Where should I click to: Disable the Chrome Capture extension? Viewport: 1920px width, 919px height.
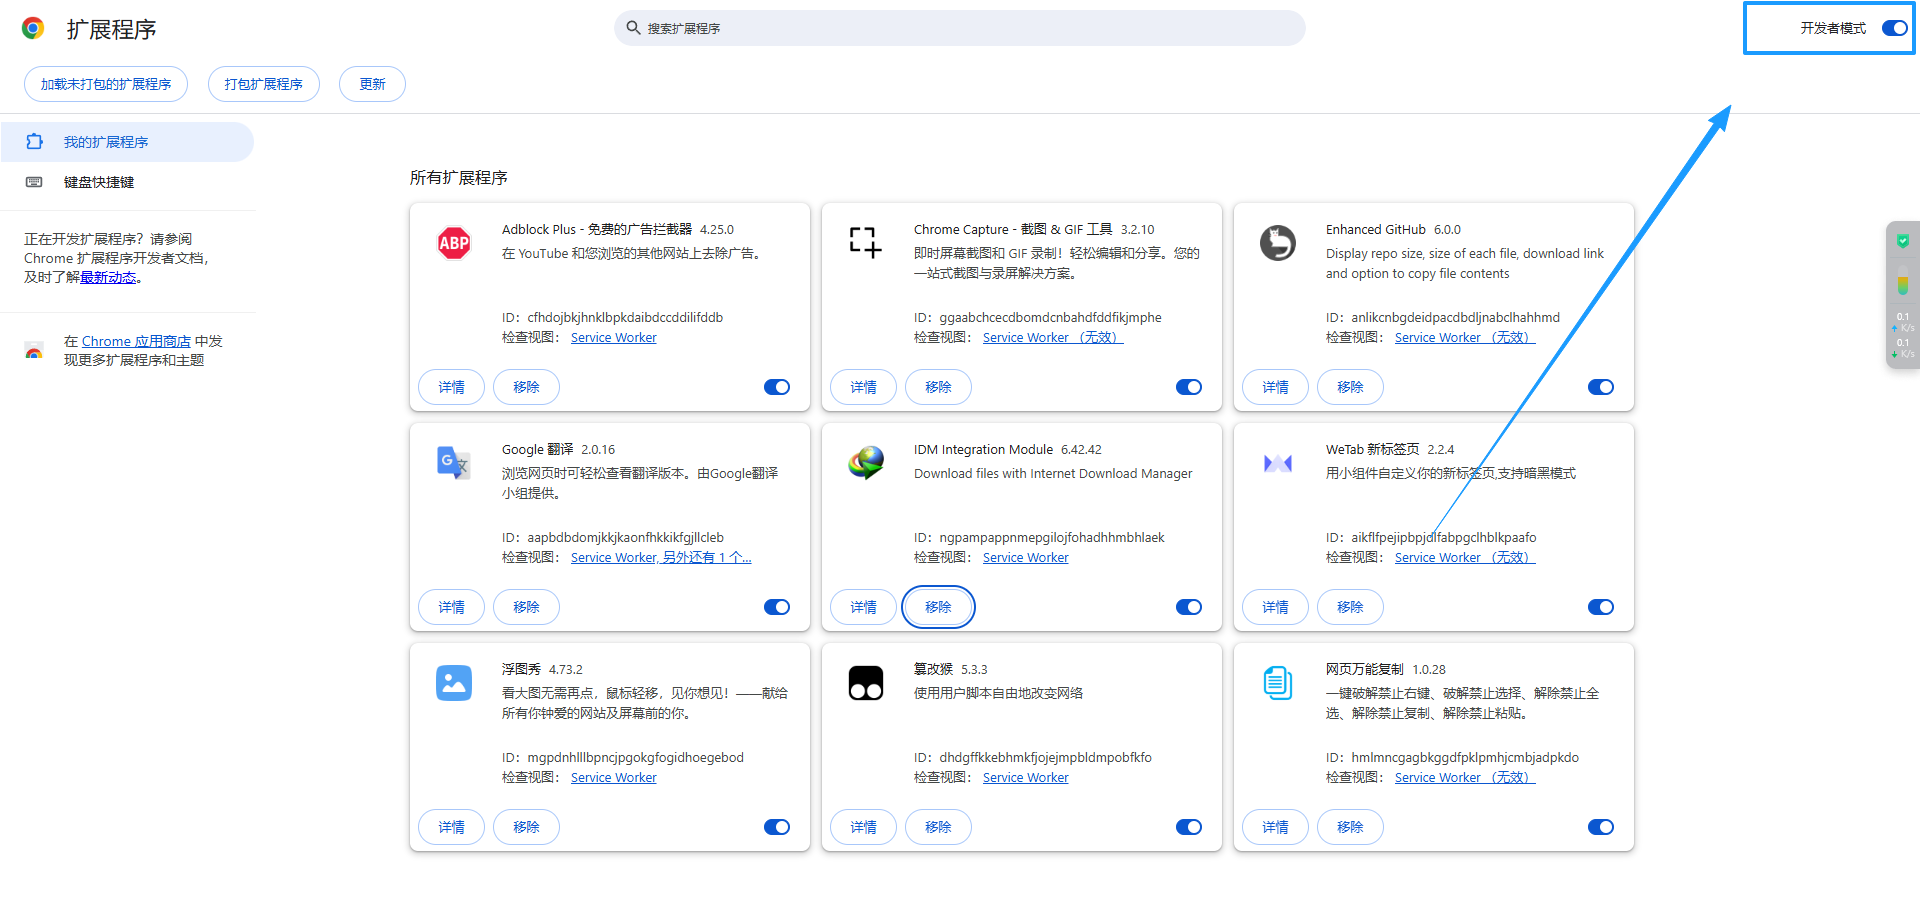[x=1189, y=387]
